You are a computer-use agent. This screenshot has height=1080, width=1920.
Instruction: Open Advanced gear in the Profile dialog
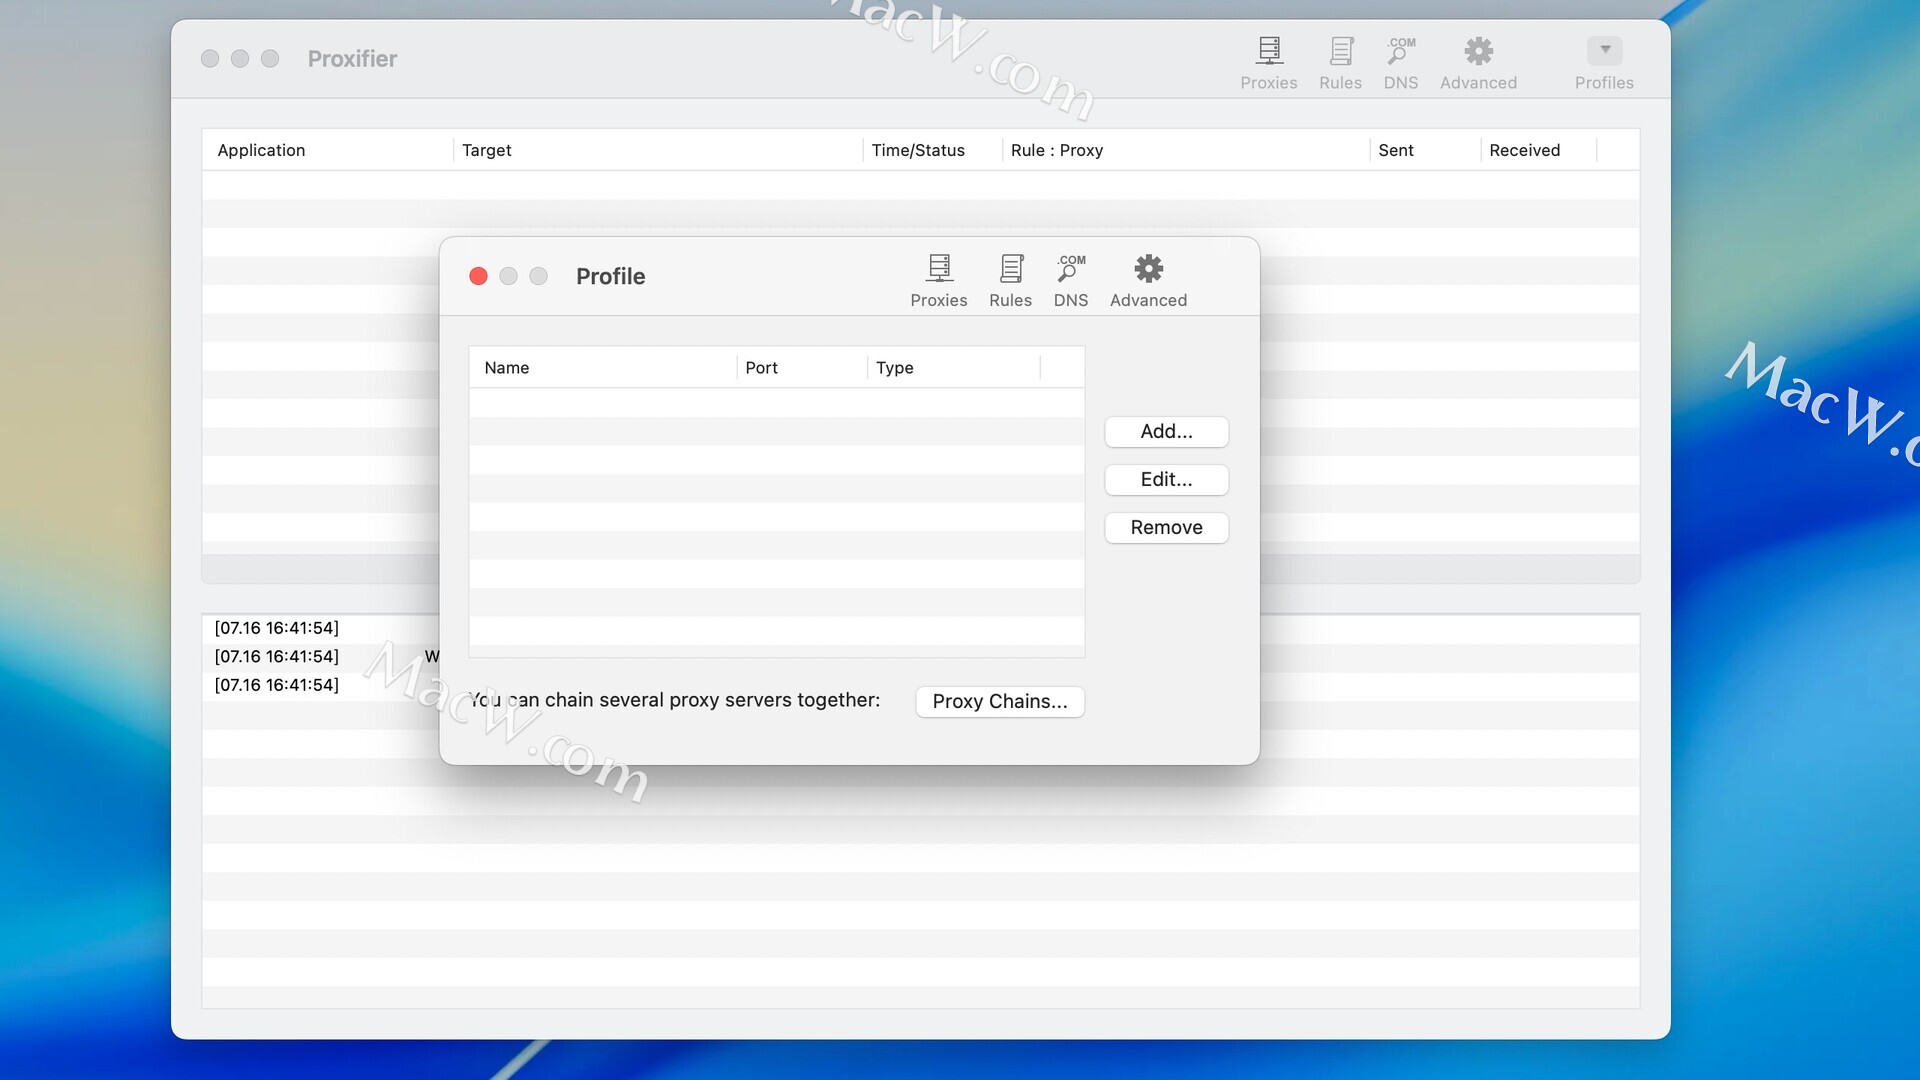[1148, 280]
